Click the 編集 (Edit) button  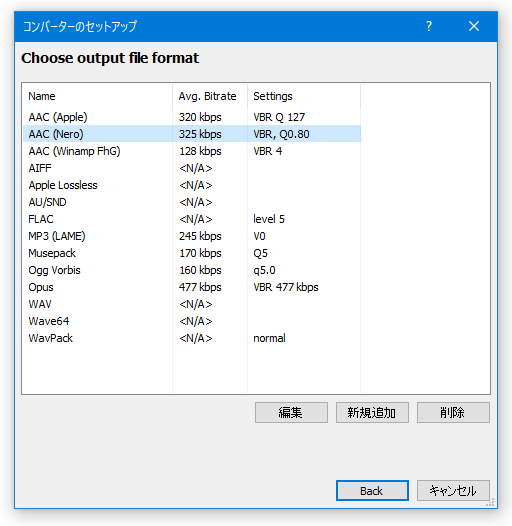291,412
